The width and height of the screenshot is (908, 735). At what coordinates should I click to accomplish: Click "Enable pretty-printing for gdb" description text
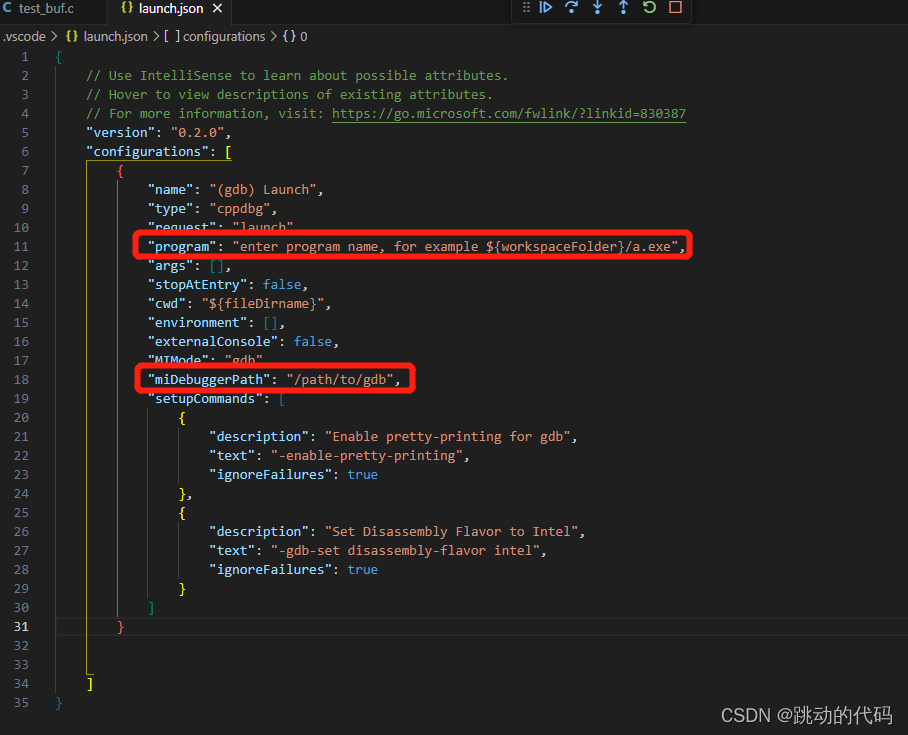coord(448,437)
